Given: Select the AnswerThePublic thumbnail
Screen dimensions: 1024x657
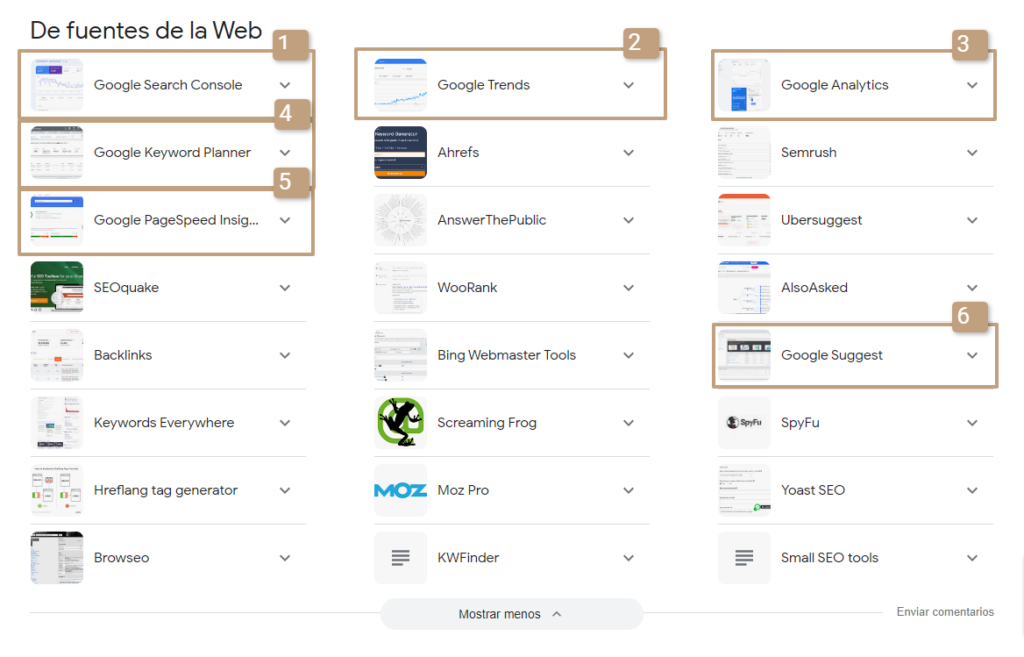Looking at the screenshot, I should [400, 220].
